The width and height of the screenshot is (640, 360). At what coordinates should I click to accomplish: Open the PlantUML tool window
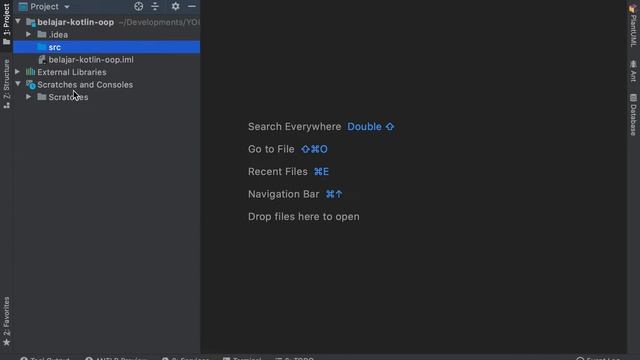[633, 25]
